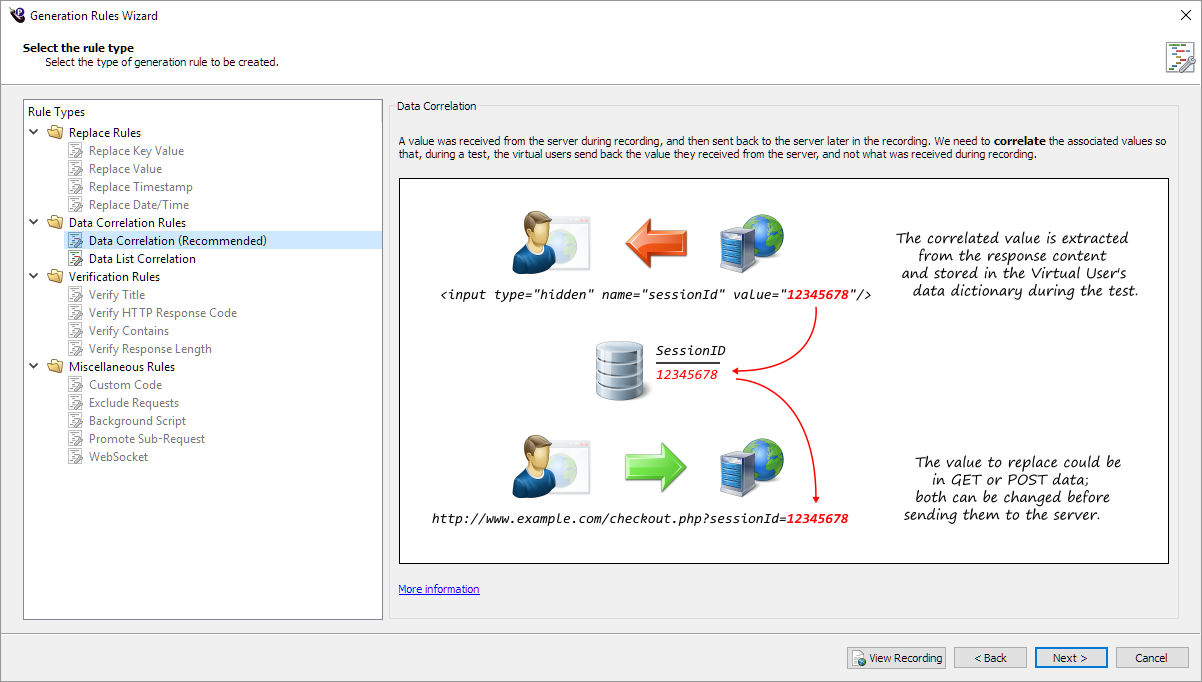The width and height of the screenshot is (1202, 682).
Task: Click the Data List Correlation rule icon
Action: 76,259
